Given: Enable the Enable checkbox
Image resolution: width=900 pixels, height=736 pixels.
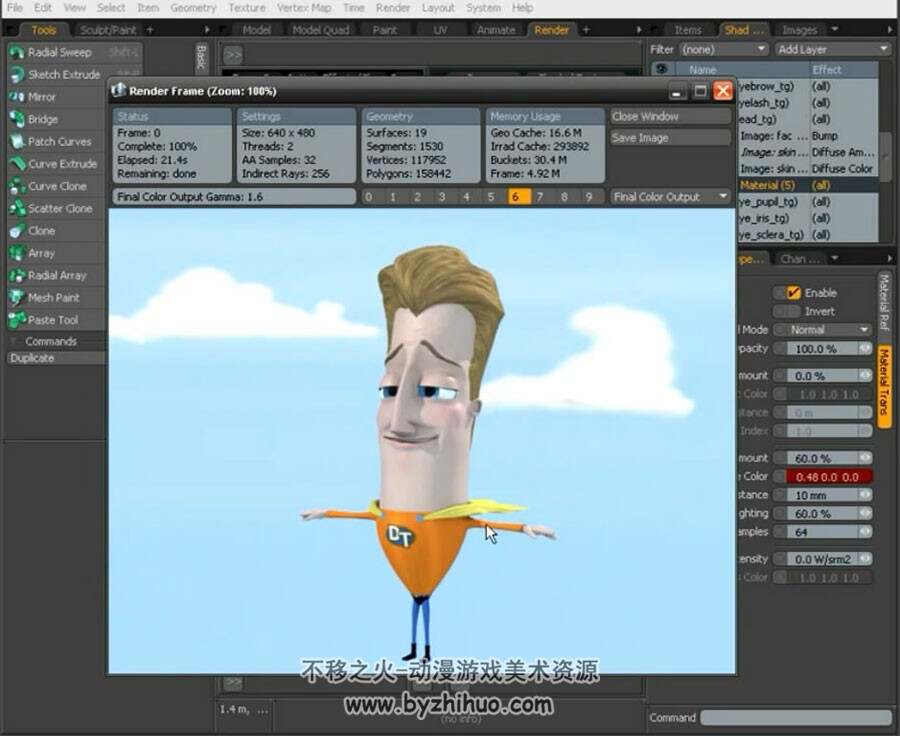Looking at the screenshot, I should (x=793, y=293).
